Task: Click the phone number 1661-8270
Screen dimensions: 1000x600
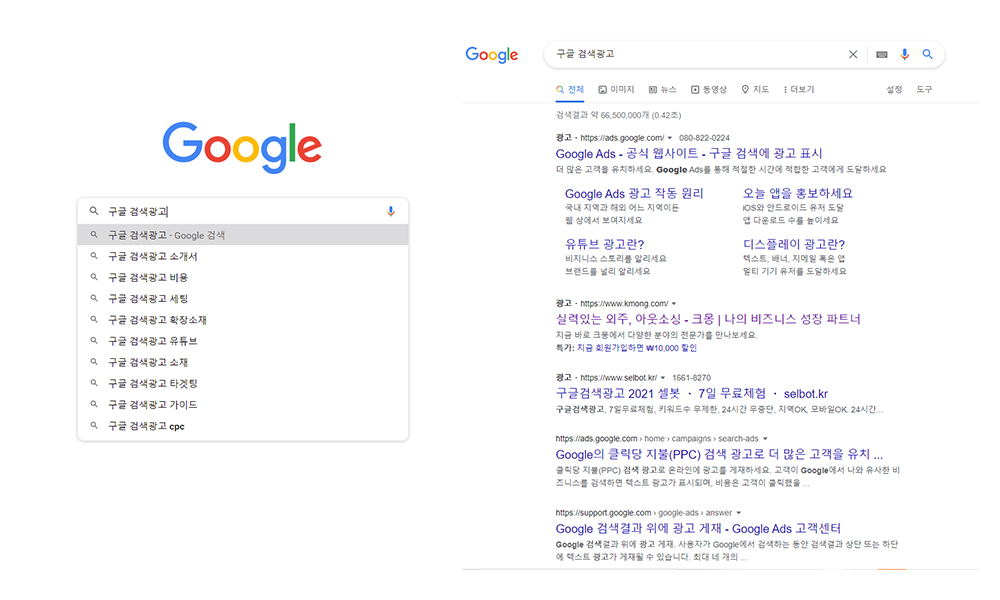Action: click(691, 378)
